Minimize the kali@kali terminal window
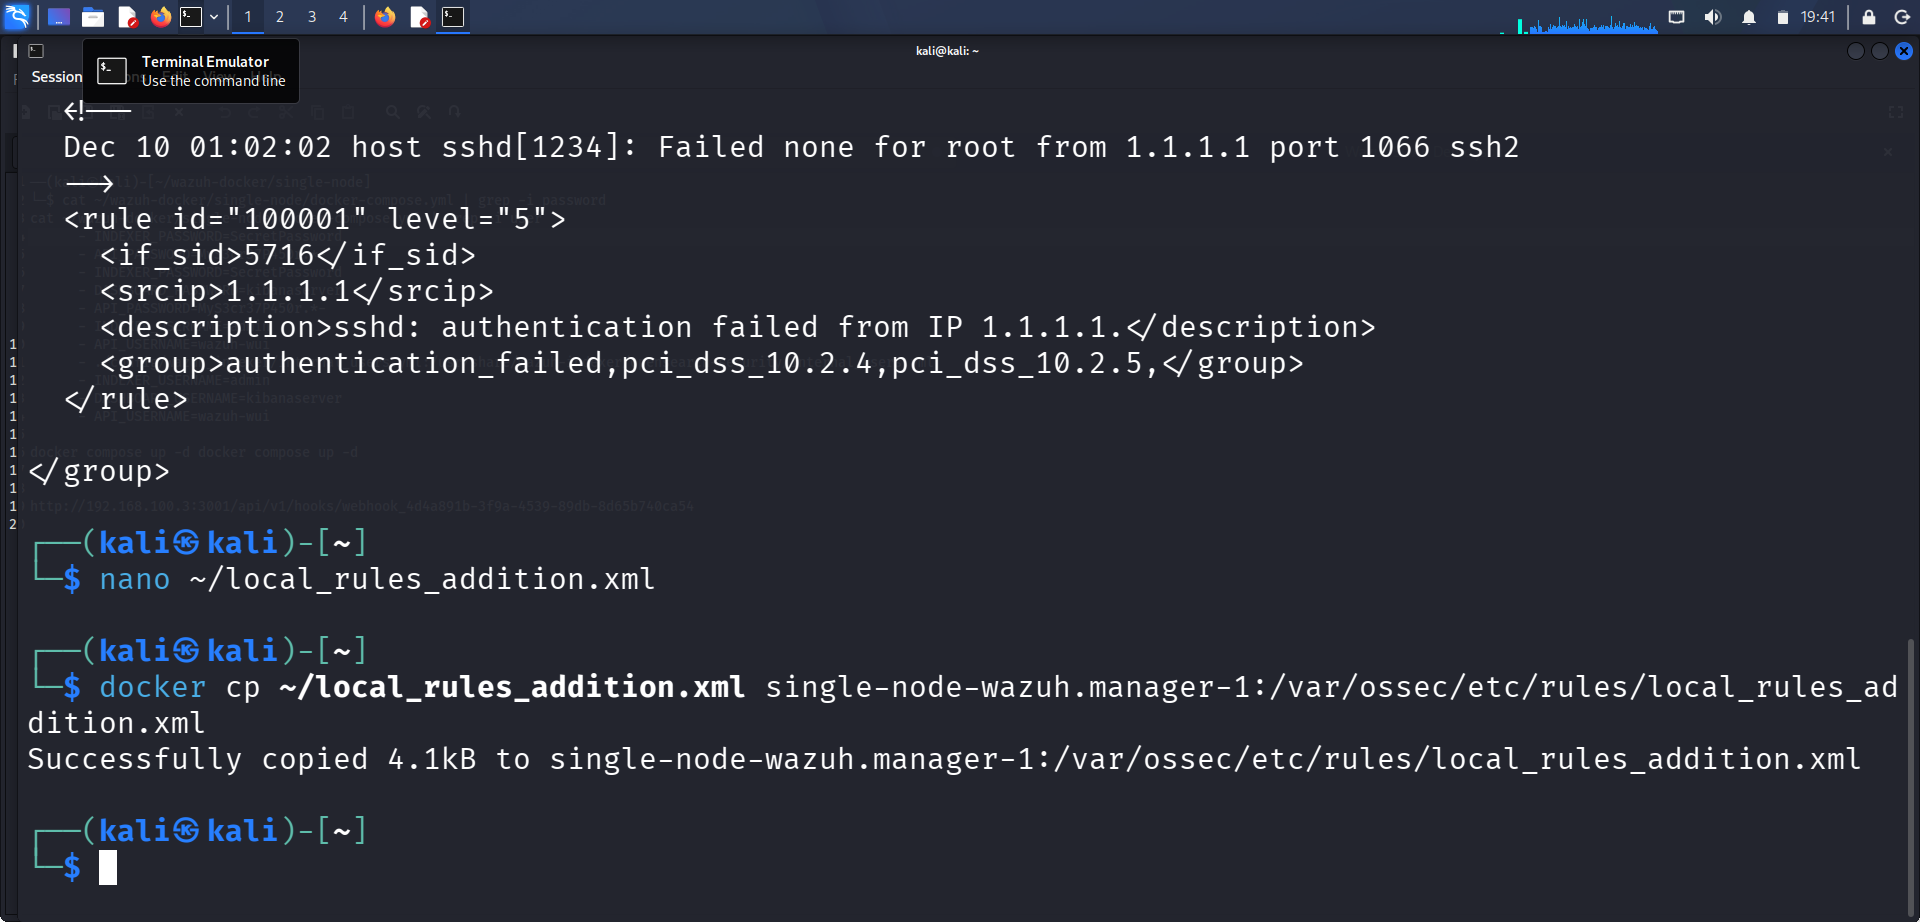The width and height of the screenshot is (1920, 922). 1856,51
